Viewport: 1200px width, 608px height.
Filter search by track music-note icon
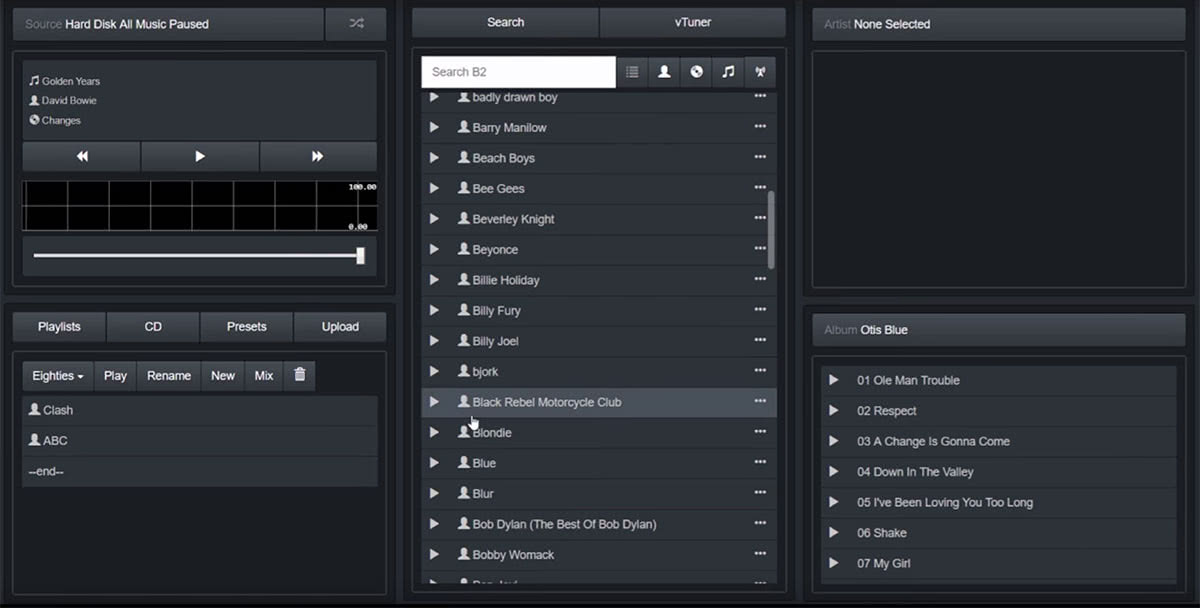tap(728, 72)
